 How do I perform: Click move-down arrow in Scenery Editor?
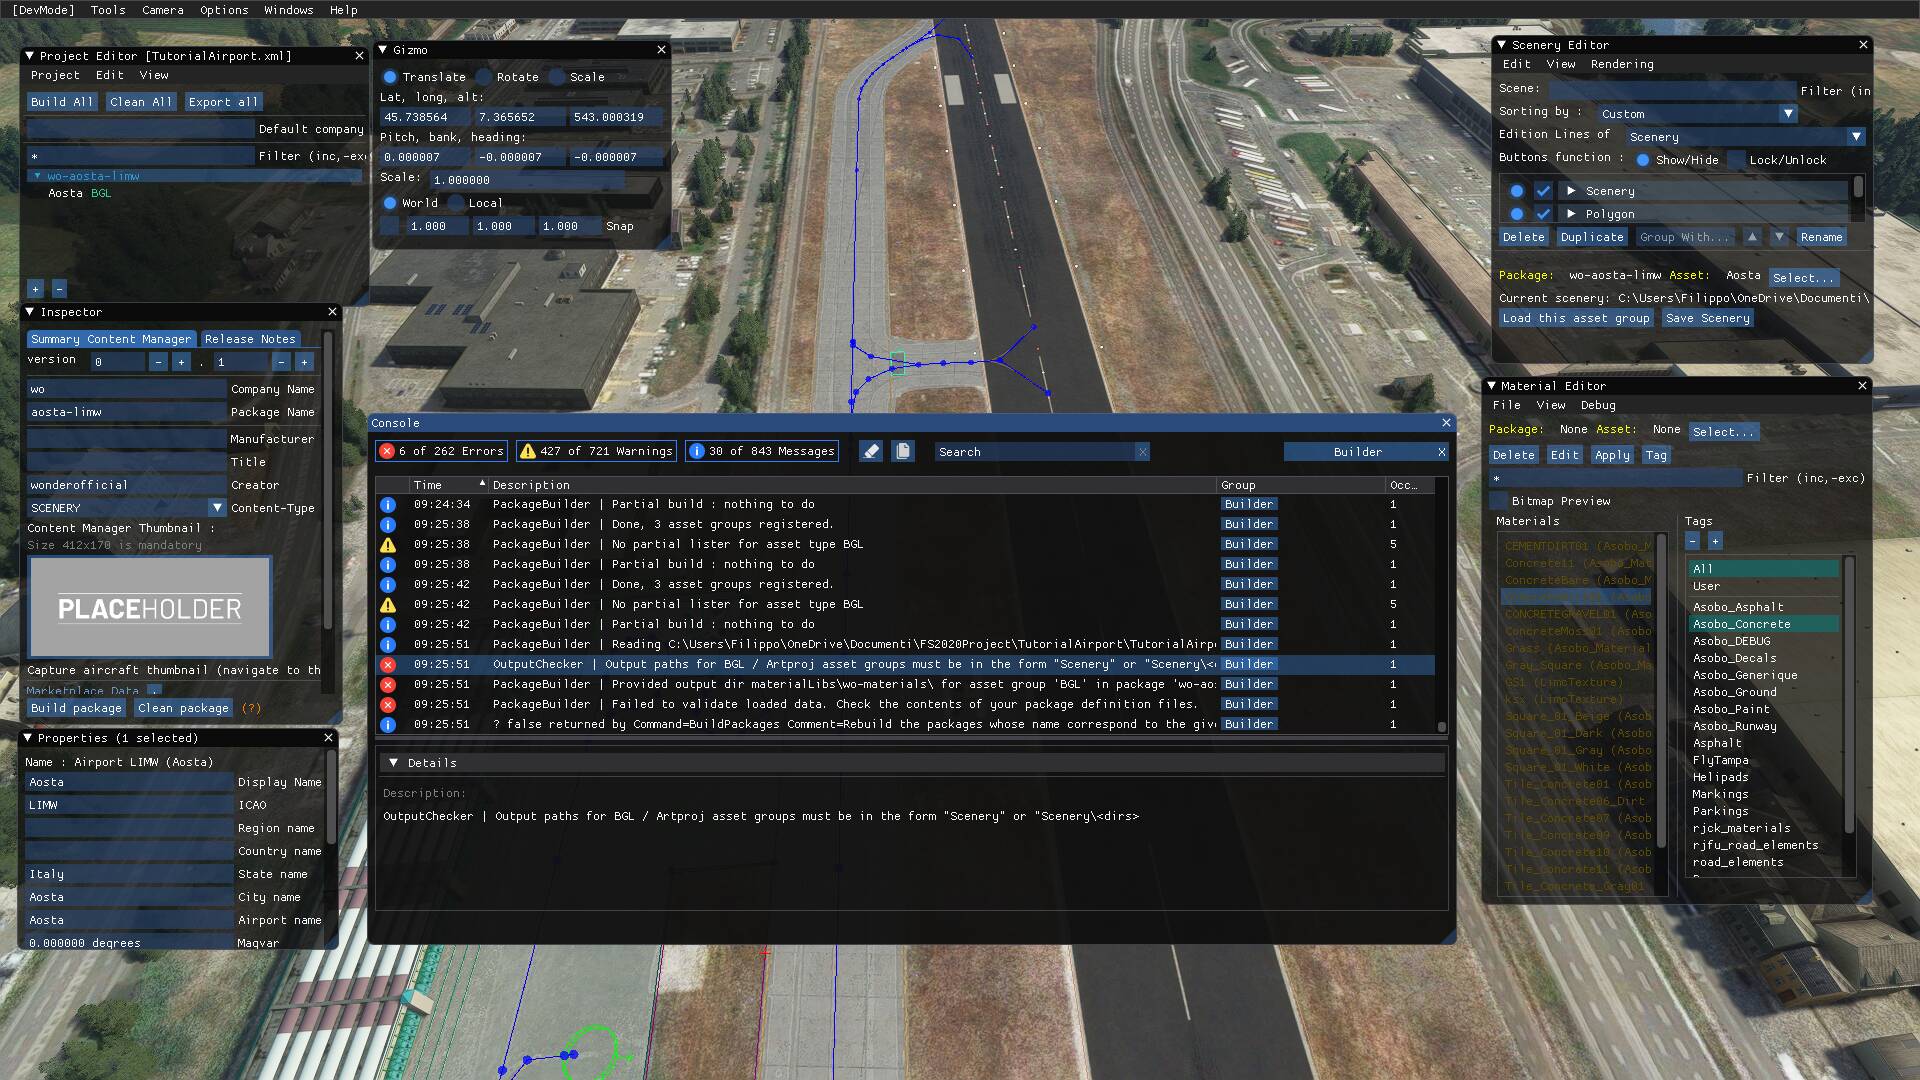1779,237
